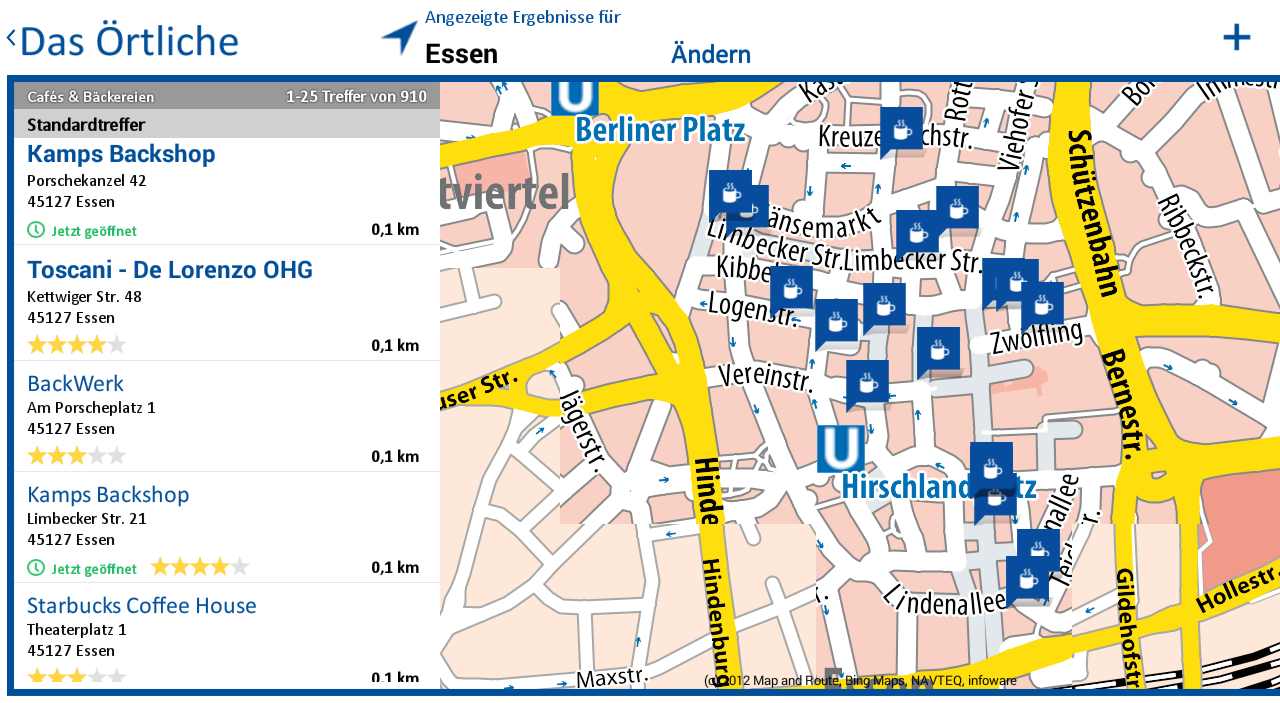Click the back chevron beside Das Örtliche
The image size is (1280, 703).
(9, 36)
